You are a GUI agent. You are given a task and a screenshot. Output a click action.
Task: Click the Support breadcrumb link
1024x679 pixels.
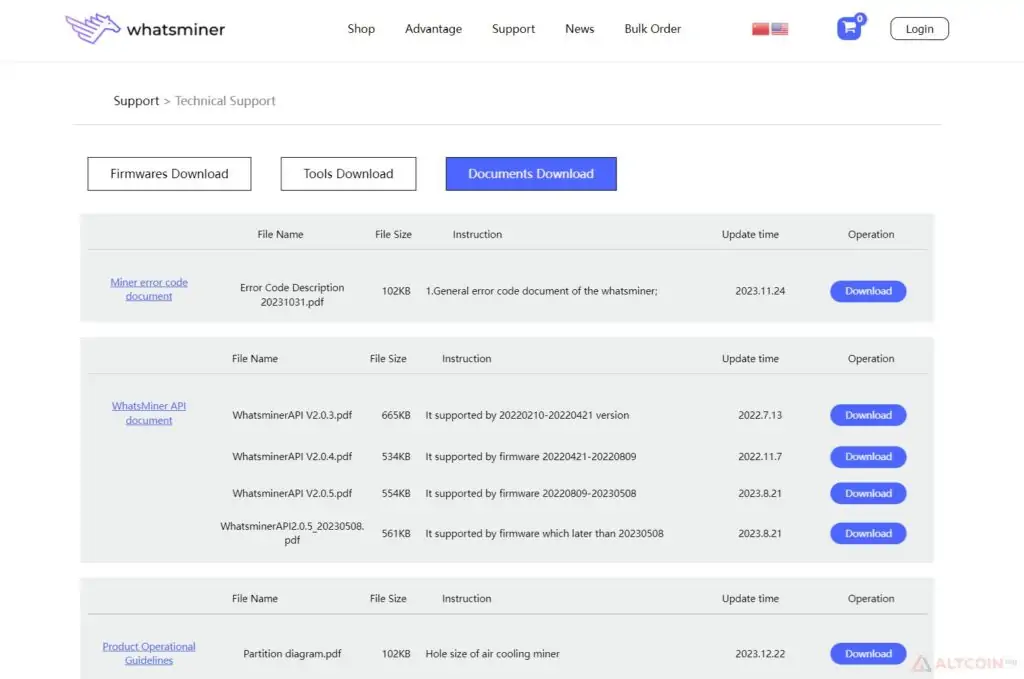[136, 101]
